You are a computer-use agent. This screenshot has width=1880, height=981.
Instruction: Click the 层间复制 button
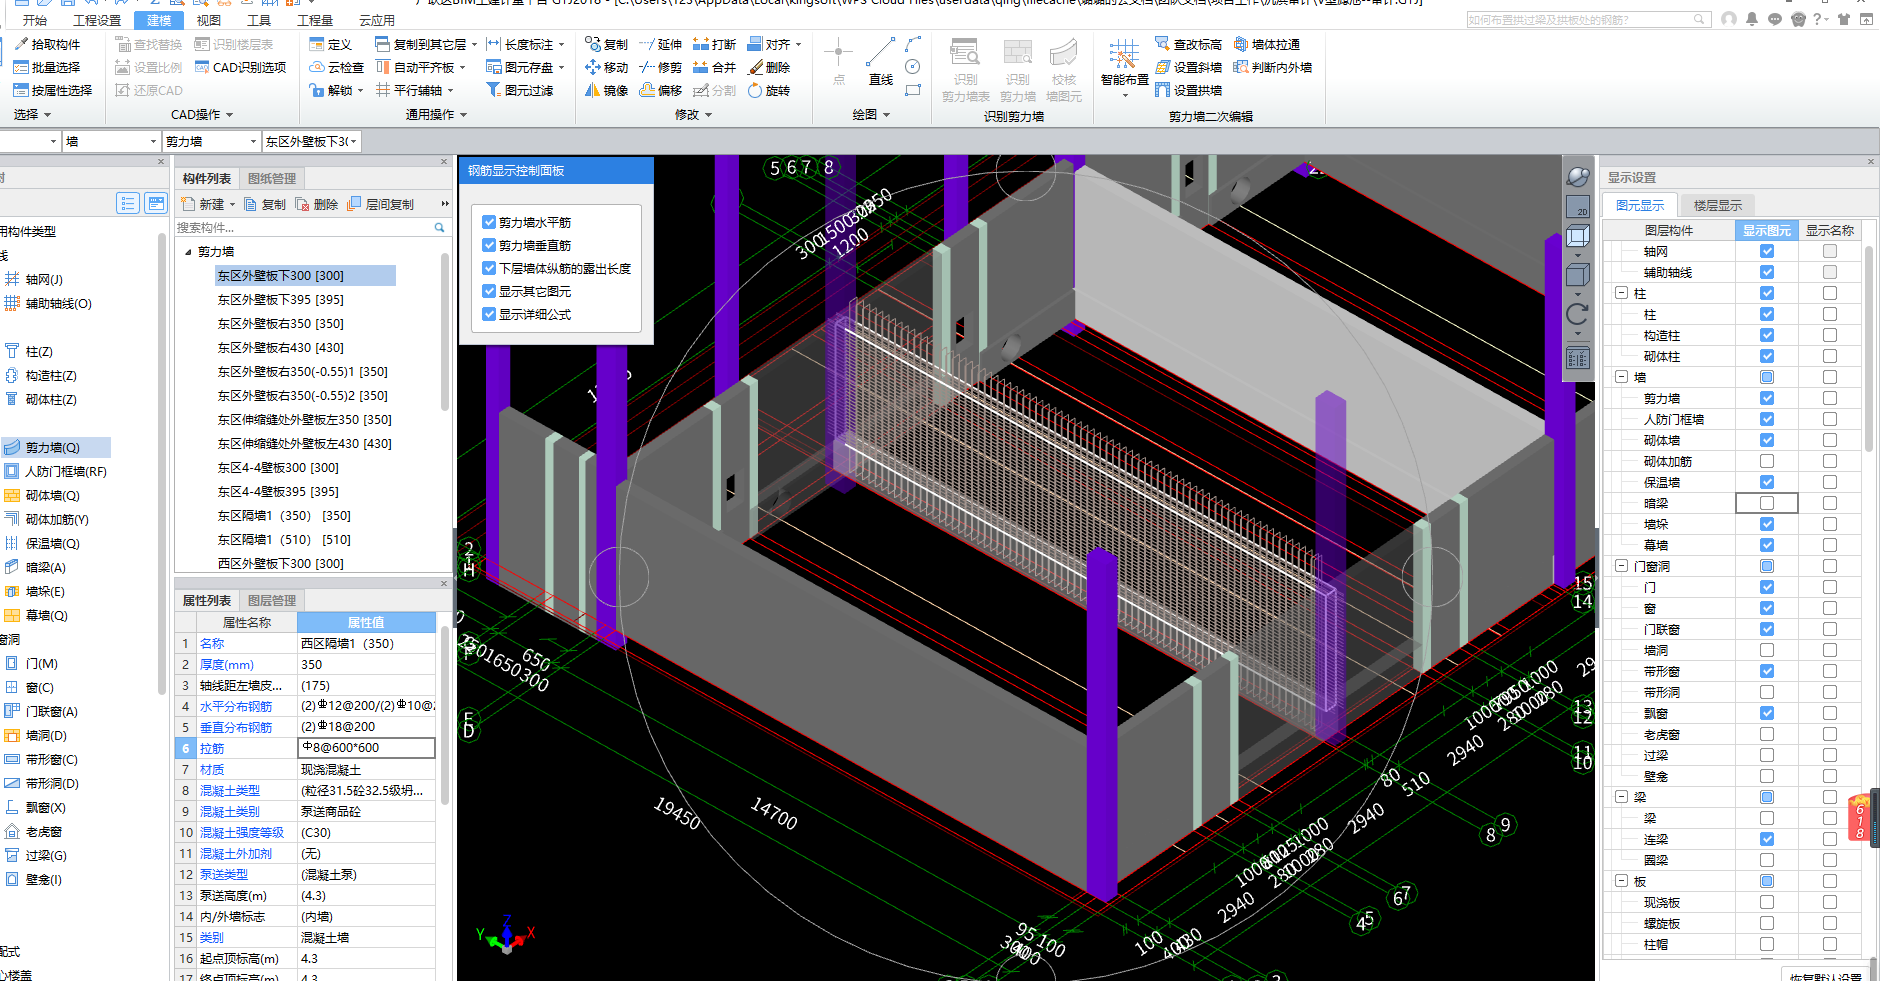[380, 204]
